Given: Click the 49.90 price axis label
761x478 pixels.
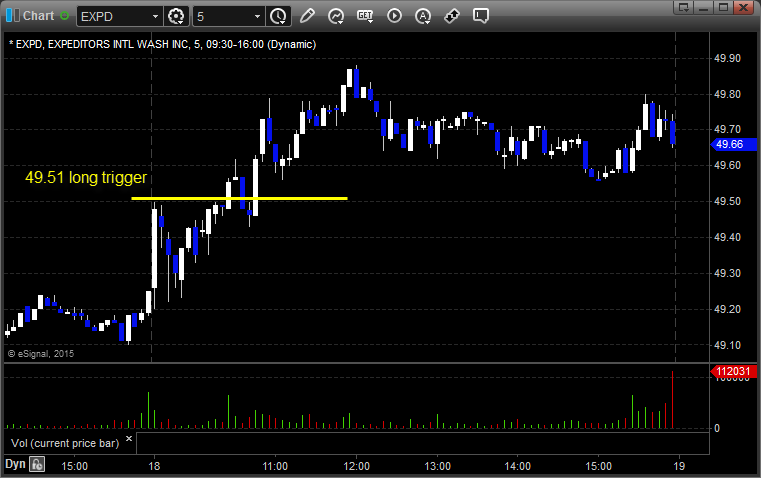Looking at the screenshot, I should click(x=728, y=58).
